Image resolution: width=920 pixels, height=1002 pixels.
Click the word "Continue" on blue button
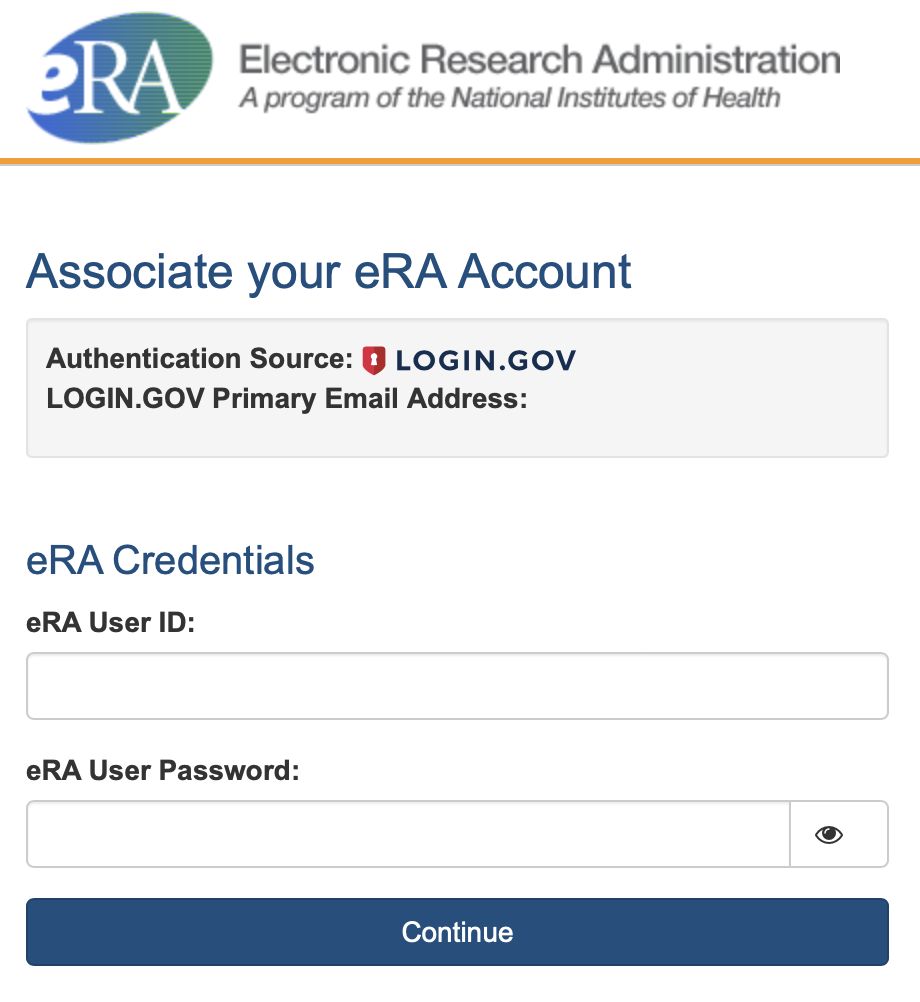[457, 932]
